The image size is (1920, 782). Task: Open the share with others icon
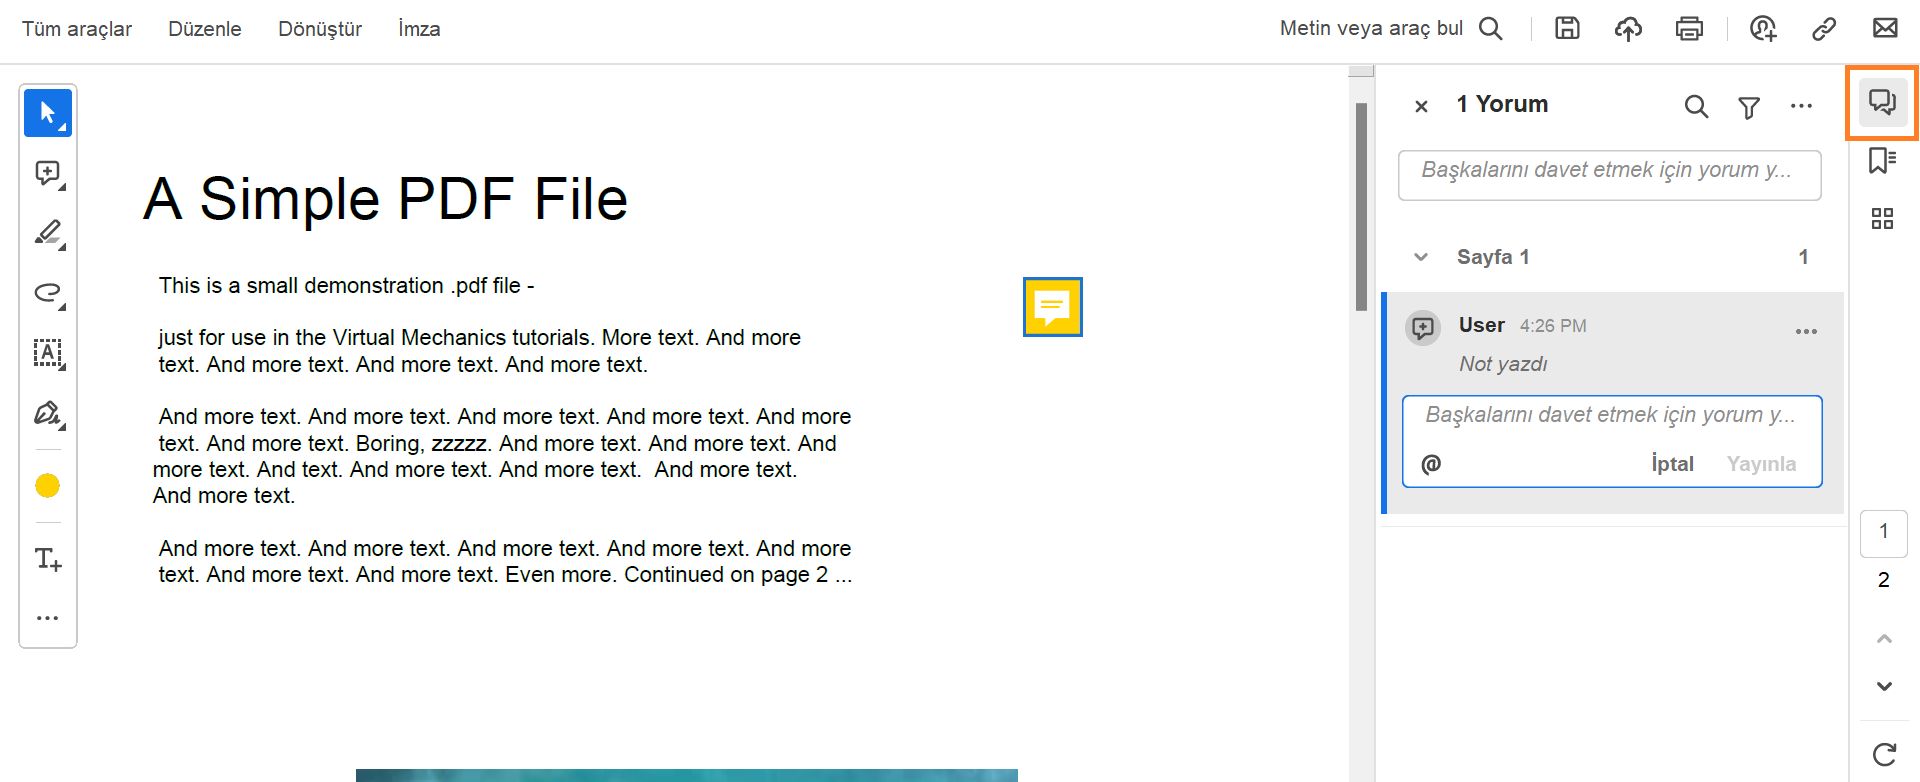(1763, 28)
